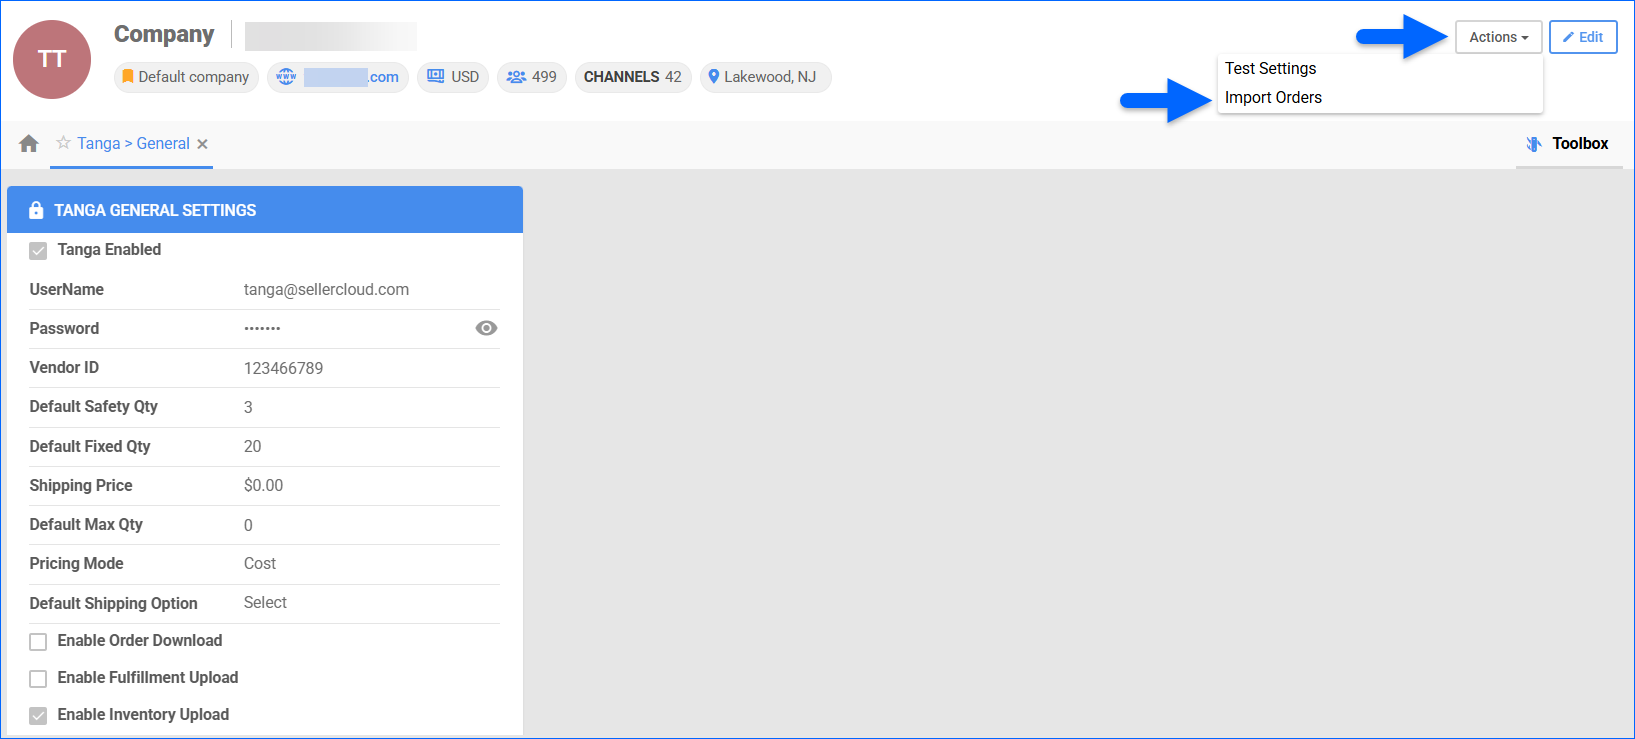Click the TT company avatar
The width and height of the screenshot is (1635, 739).
pos(52,60)
